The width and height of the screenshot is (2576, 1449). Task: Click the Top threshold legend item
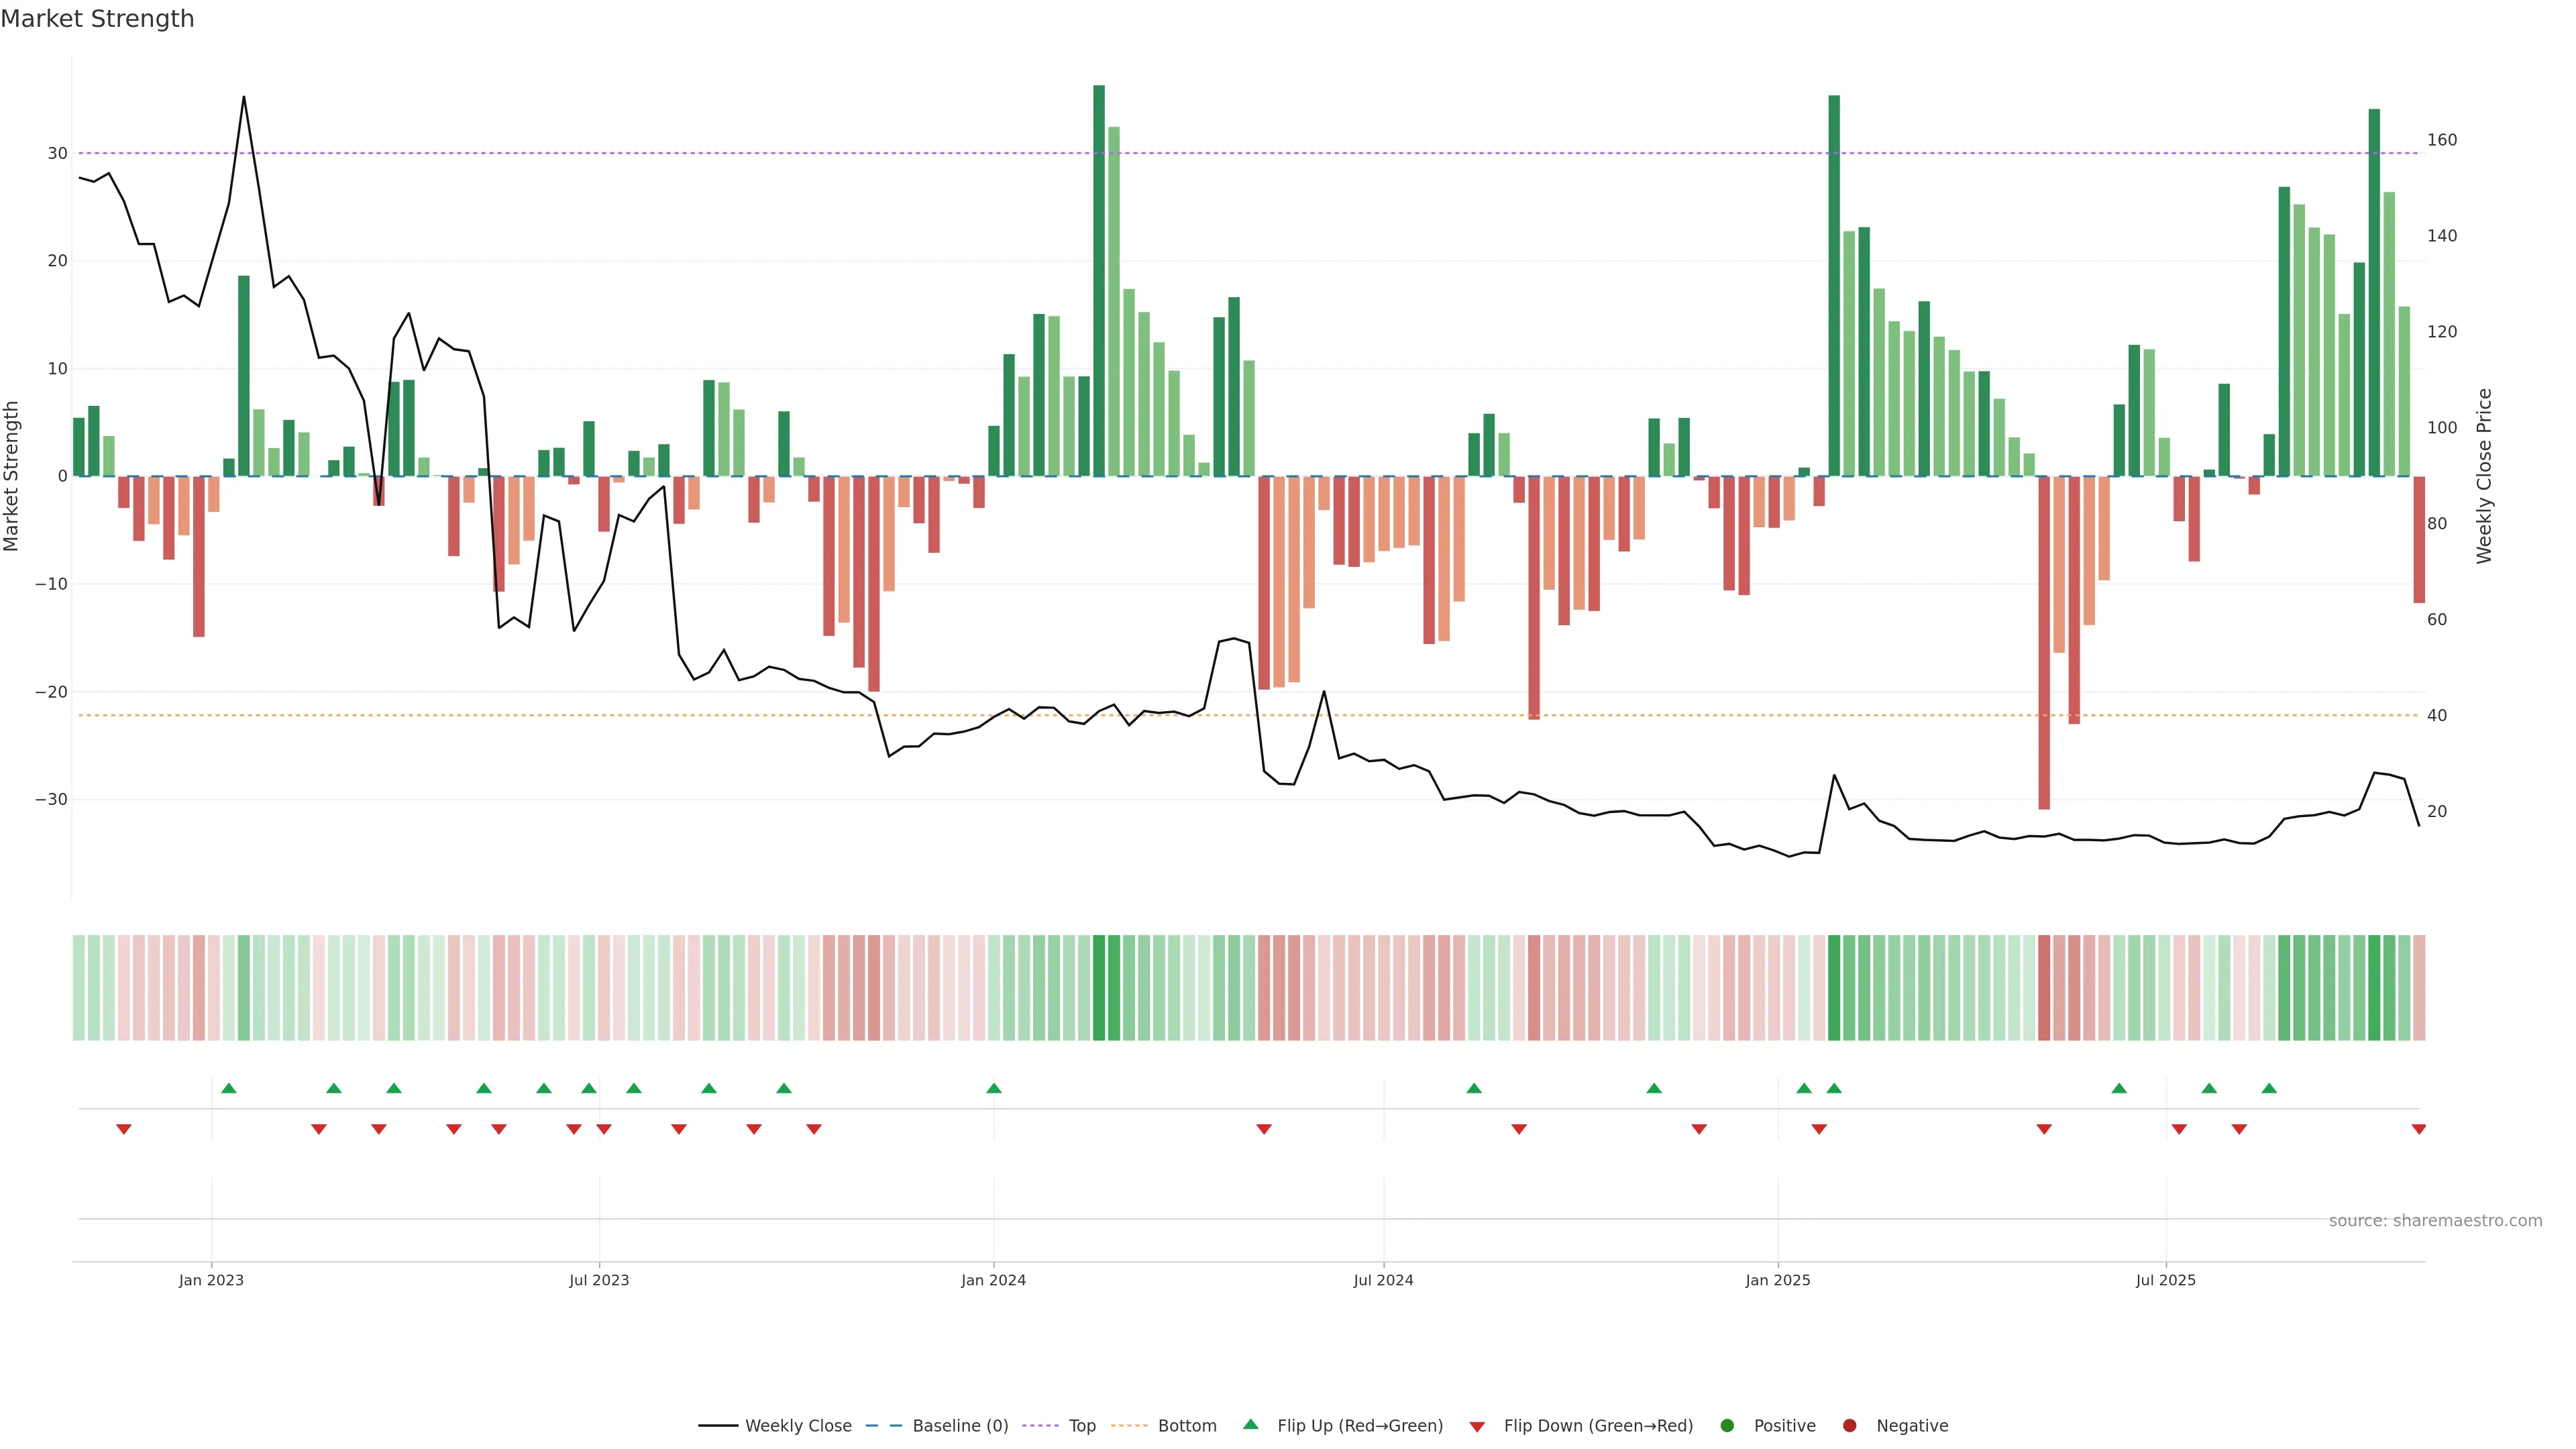1081,1426
